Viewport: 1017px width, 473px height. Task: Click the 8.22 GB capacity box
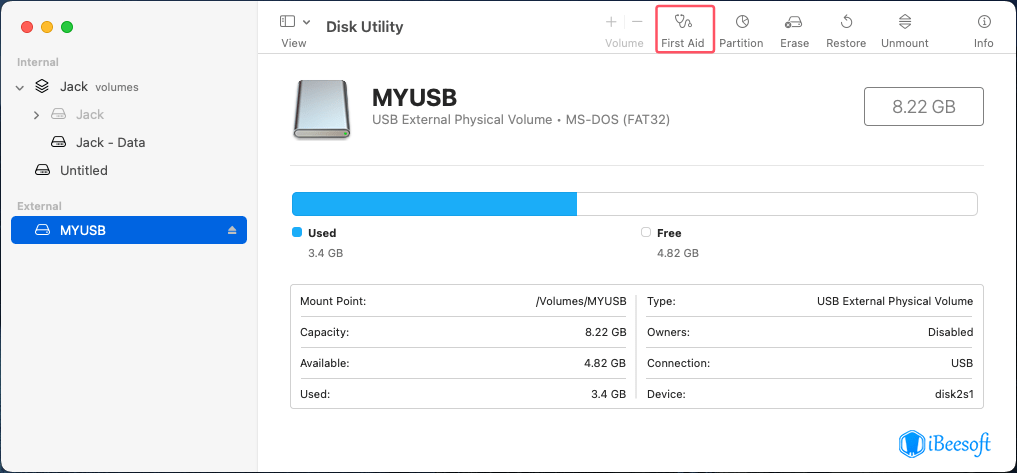924,106
